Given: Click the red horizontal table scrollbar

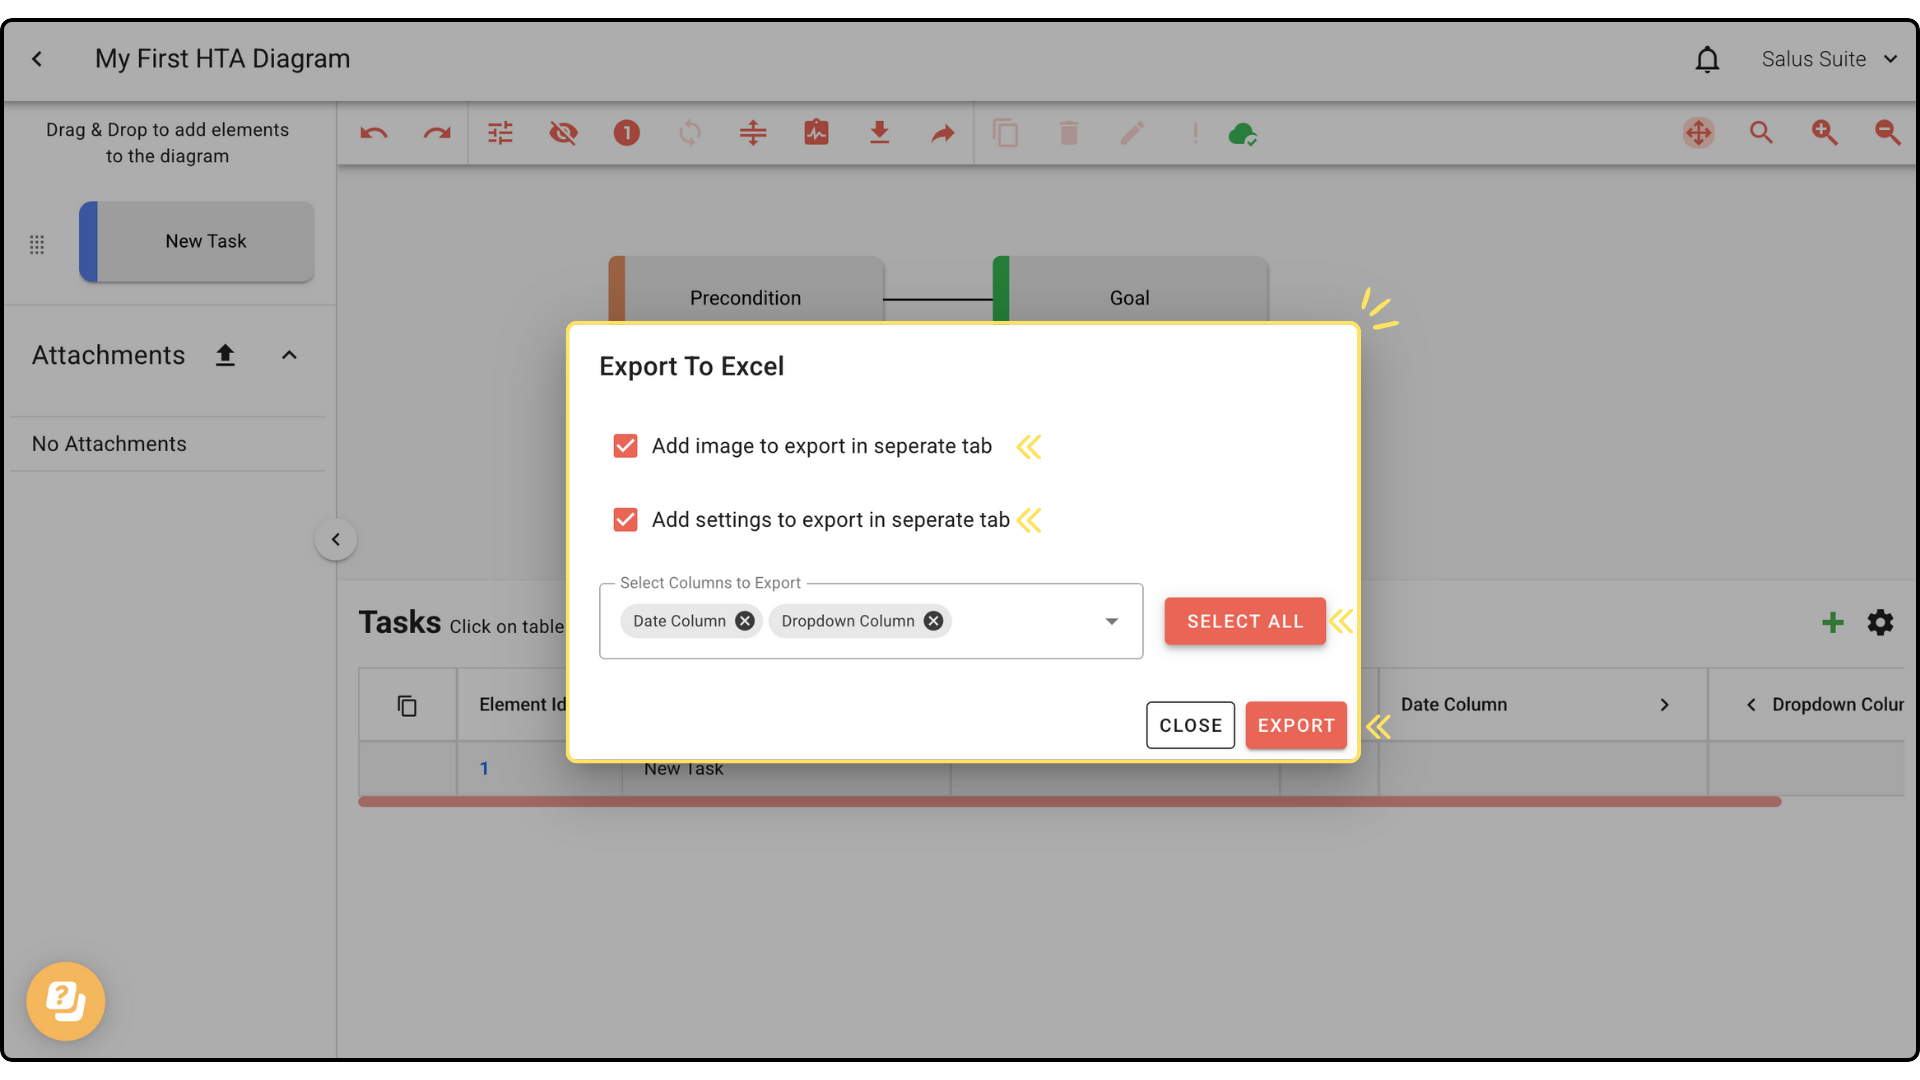Looking at the screenshot, I should coord(1069,801).
